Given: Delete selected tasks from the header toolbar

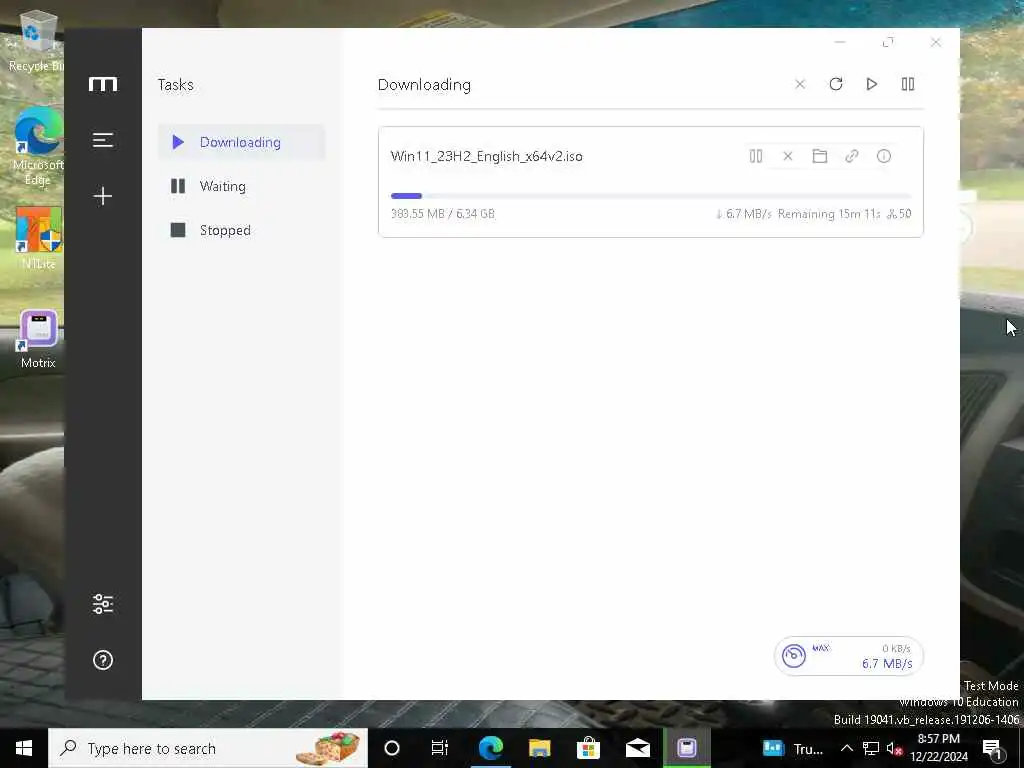Looking at the screenshot, I should (x=800, y=84).
